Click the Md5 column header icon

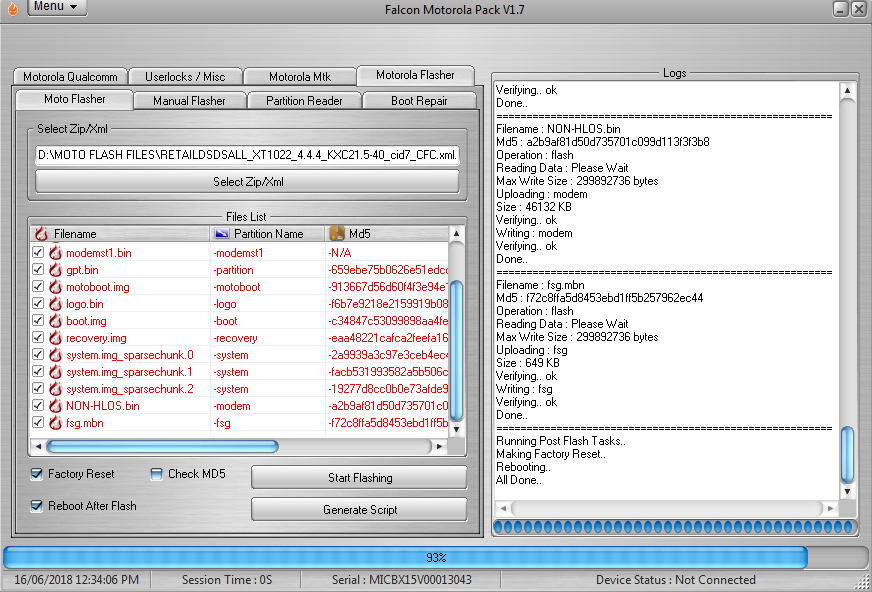(x=337, y=233)
